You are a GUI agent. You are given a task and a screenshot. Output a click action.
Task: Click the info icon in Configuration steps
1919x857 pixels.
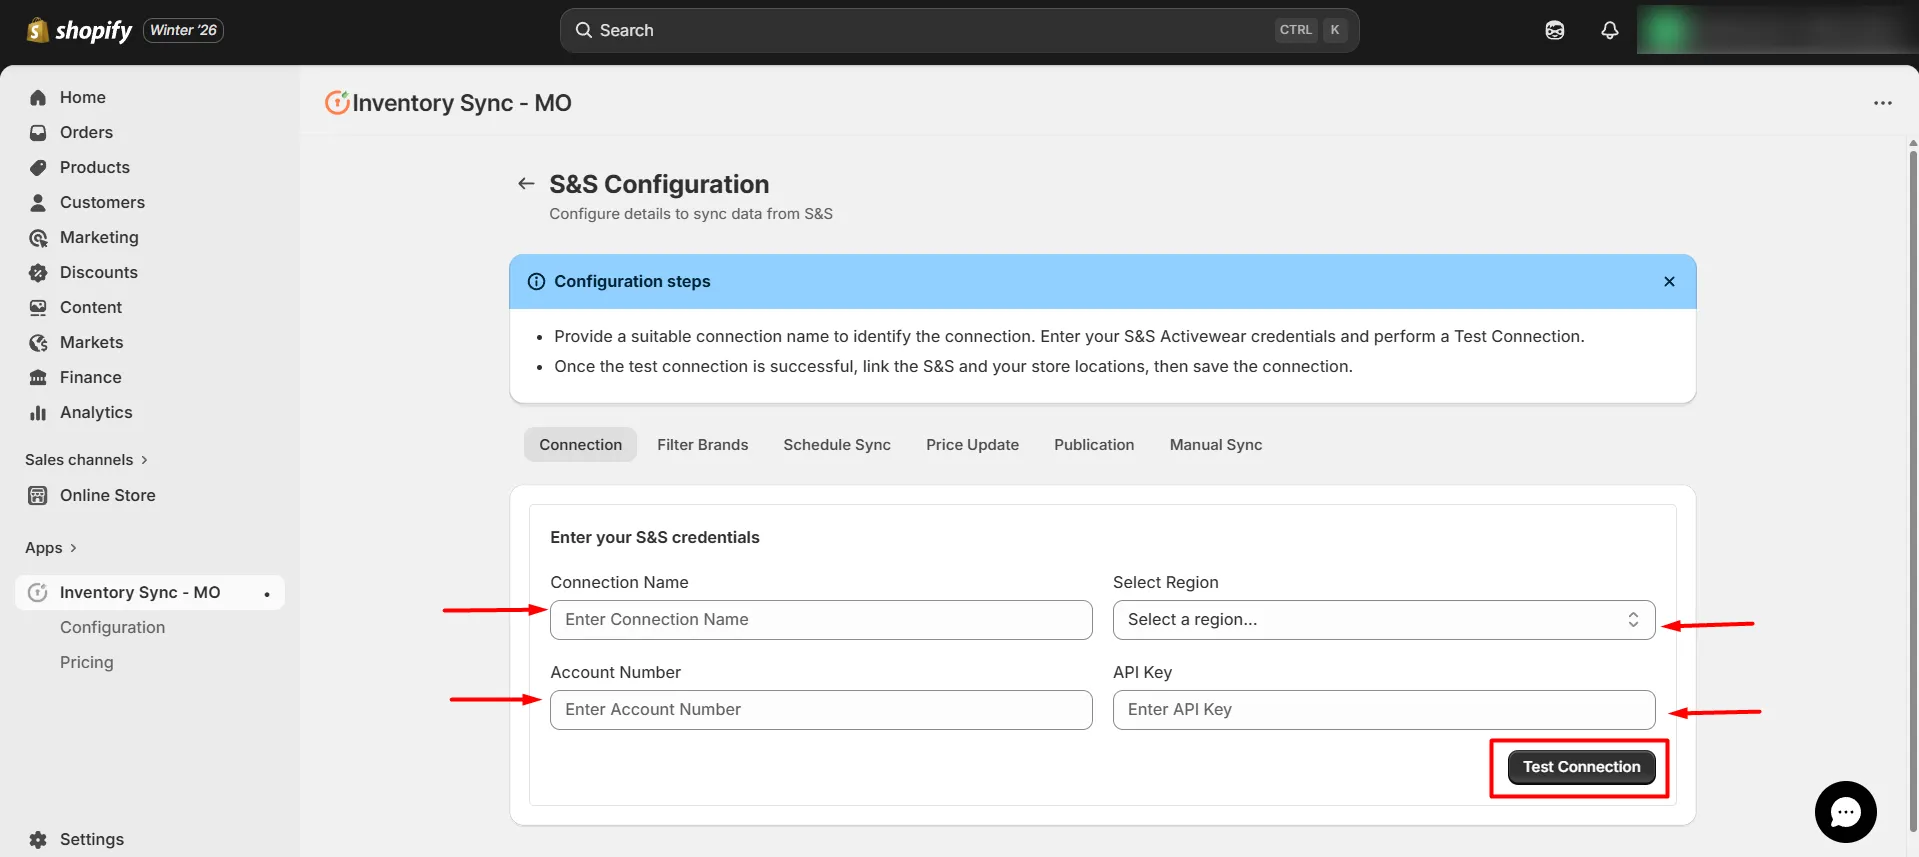point(536,281)
